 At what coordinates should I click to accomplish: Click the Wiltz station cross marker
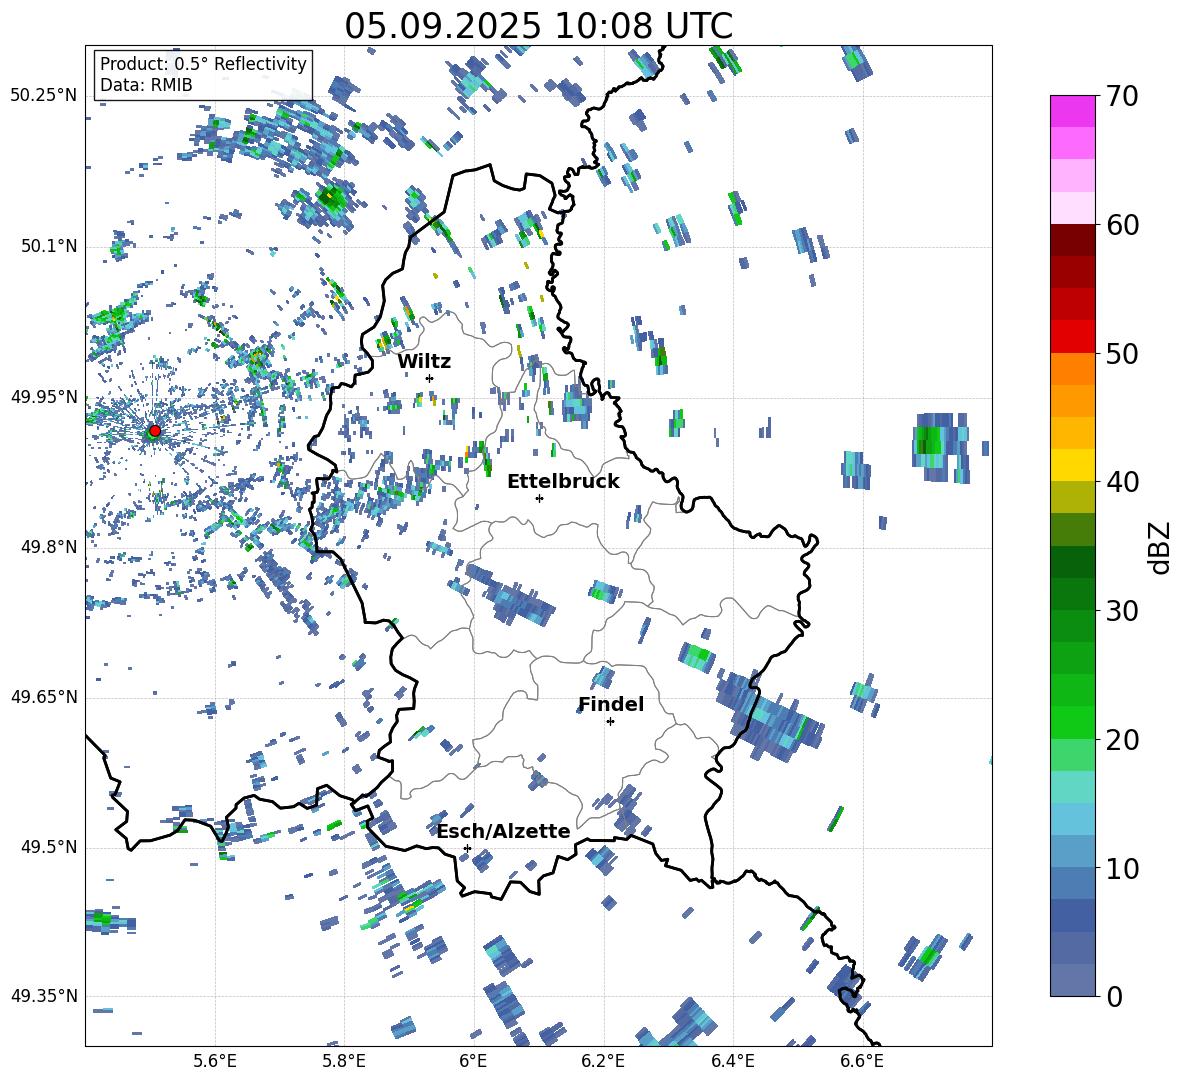click(430, 378)
